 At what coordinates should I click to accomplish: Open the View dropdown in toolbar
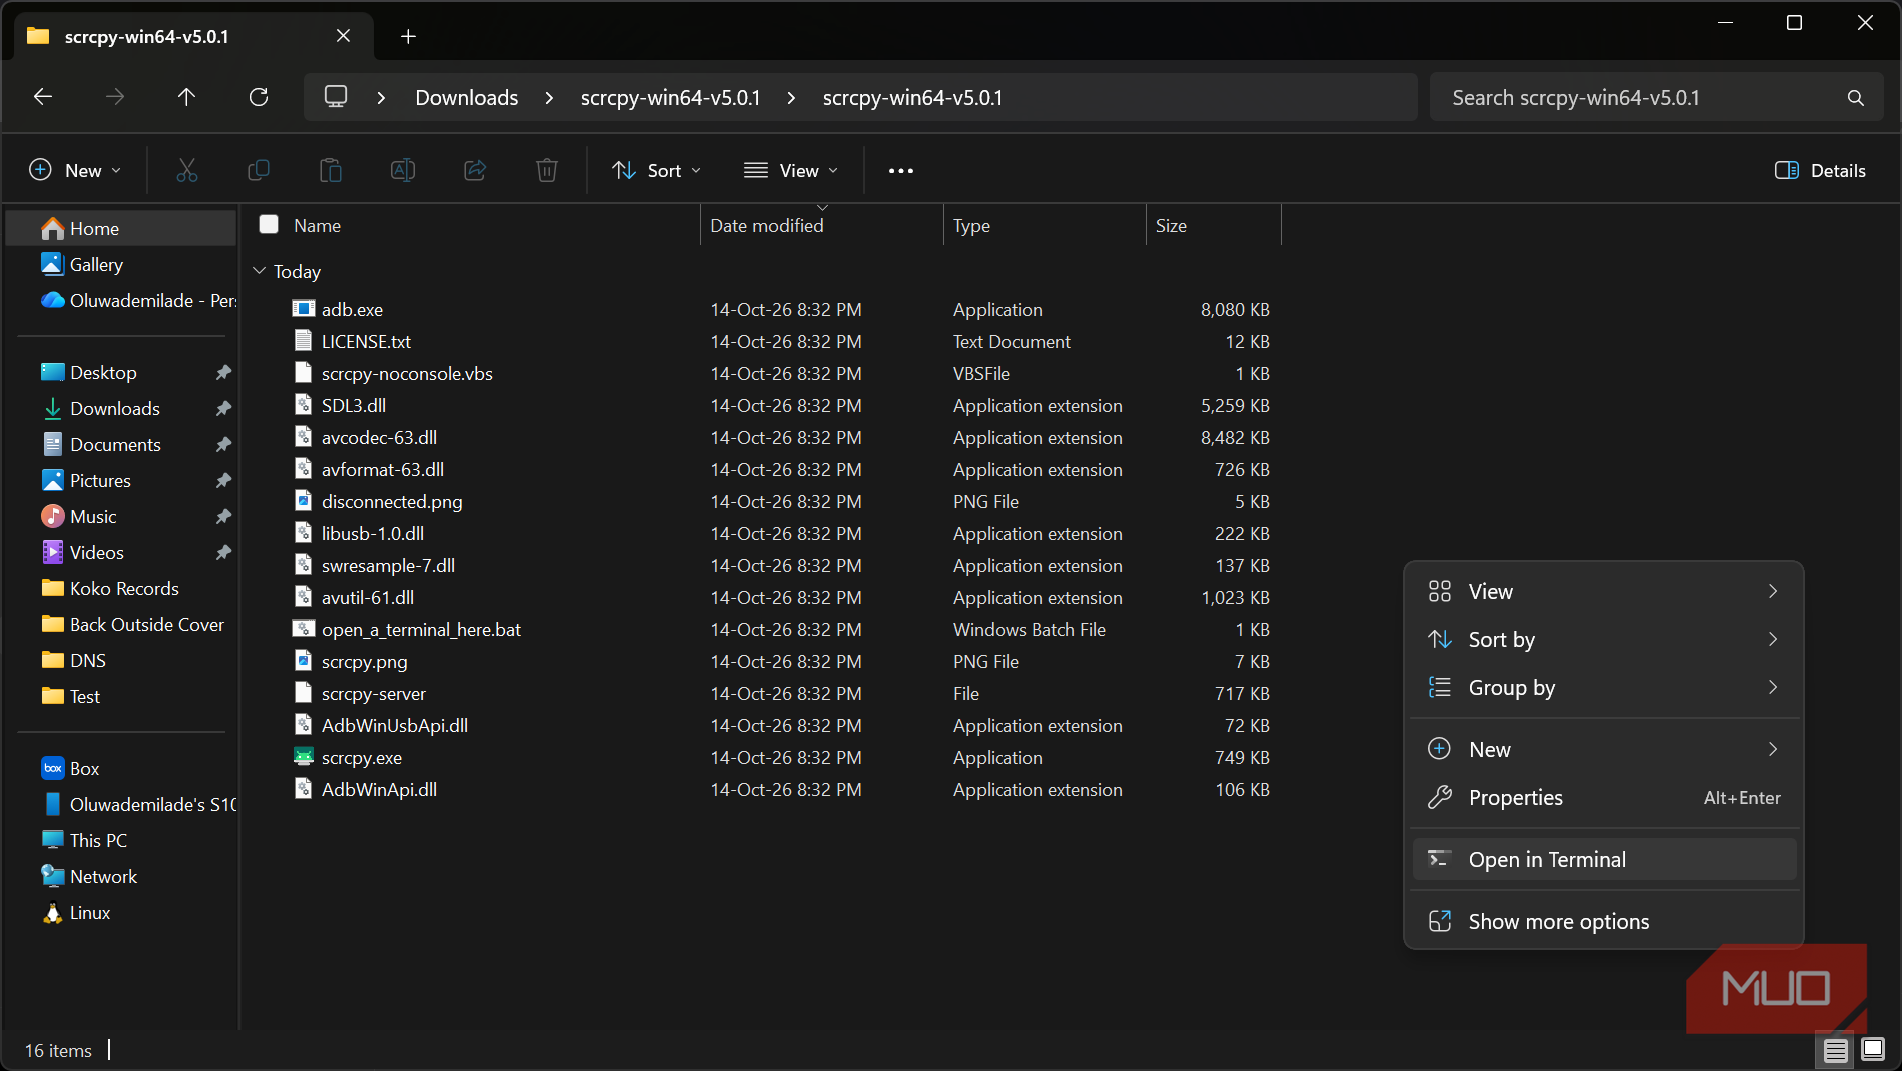791,171
